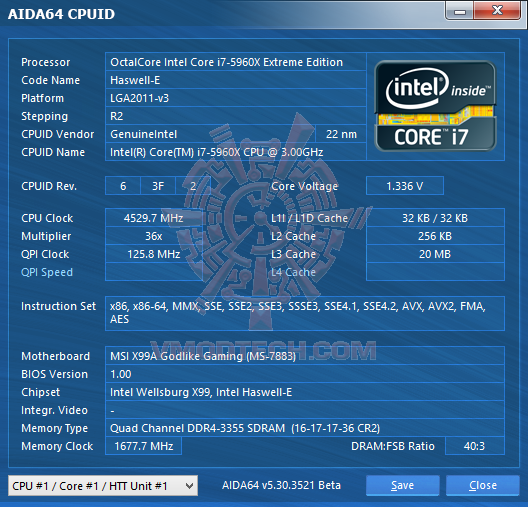Screen dimensions: 528x507
Task: Click the '22 nm' process value
Action: pos(341,134)
